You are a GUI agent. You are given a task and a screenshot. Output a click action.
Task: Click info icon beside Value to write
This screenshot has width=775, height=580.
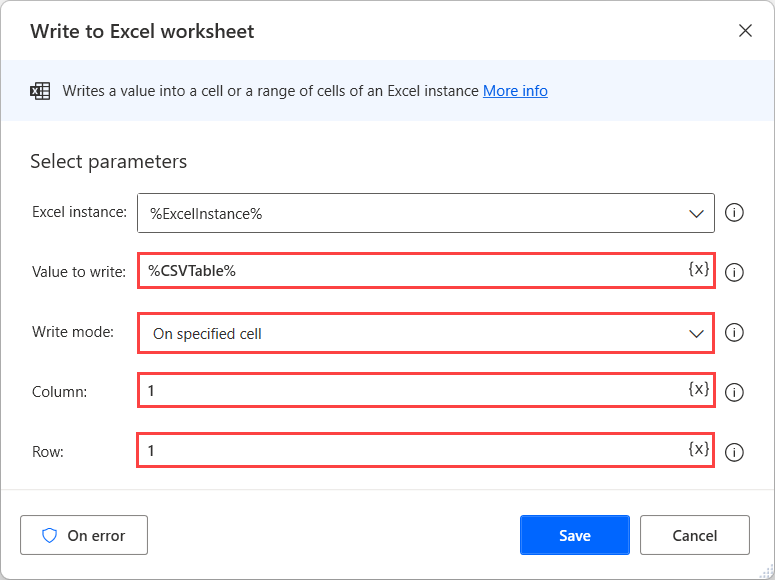[734, 272]
